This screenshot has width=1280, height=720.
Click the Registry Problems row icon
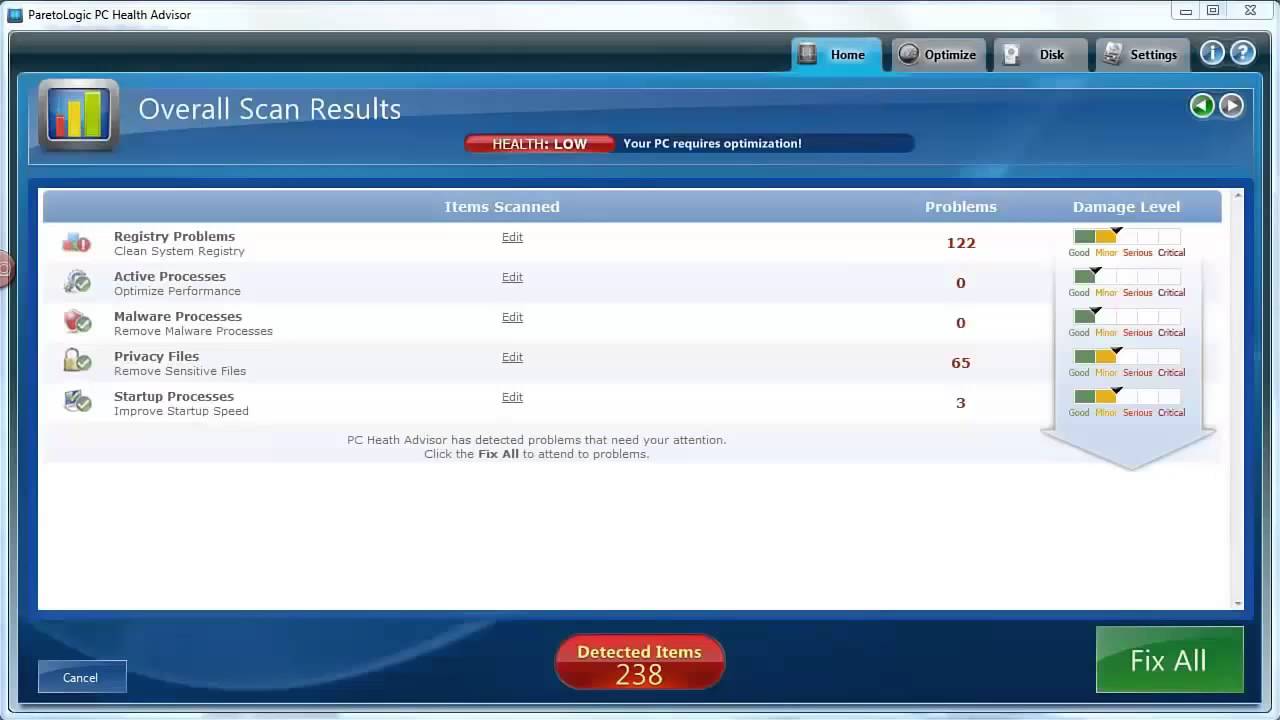click(77, 243)
